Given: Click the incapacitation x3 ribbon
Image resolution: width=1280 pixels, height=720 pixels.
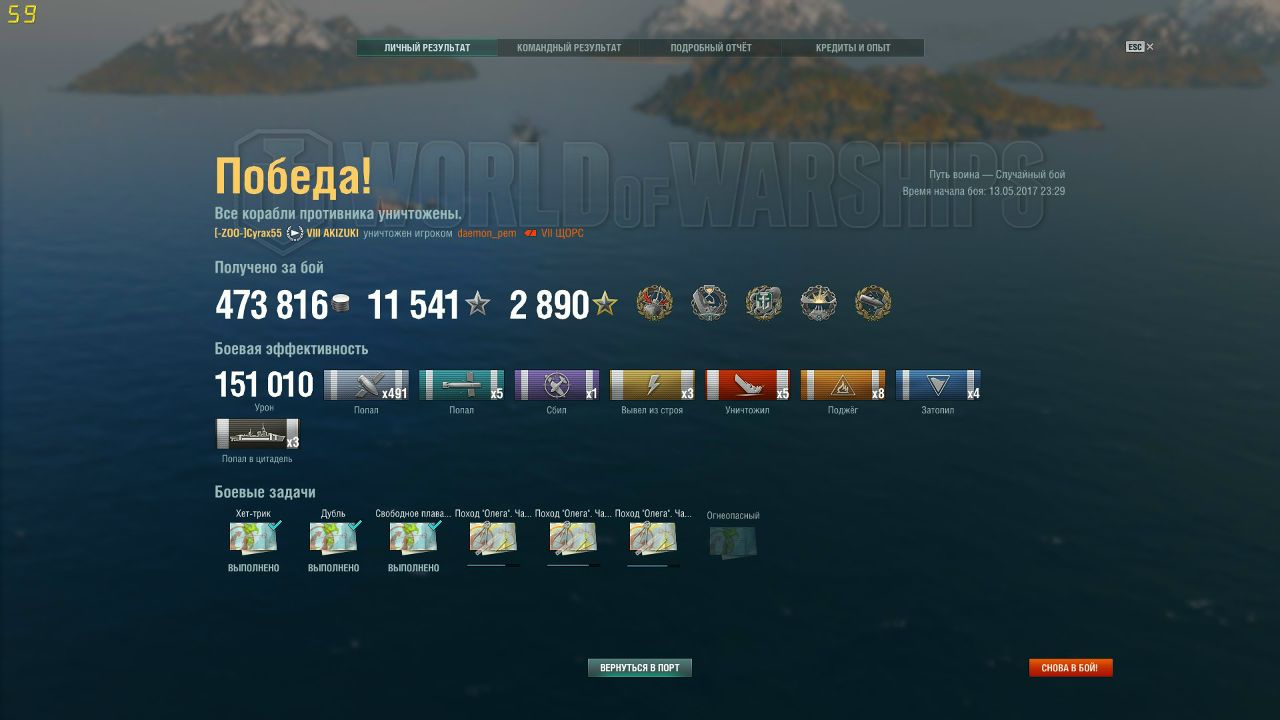Looking at the screenshot, I should coord(652,385).
